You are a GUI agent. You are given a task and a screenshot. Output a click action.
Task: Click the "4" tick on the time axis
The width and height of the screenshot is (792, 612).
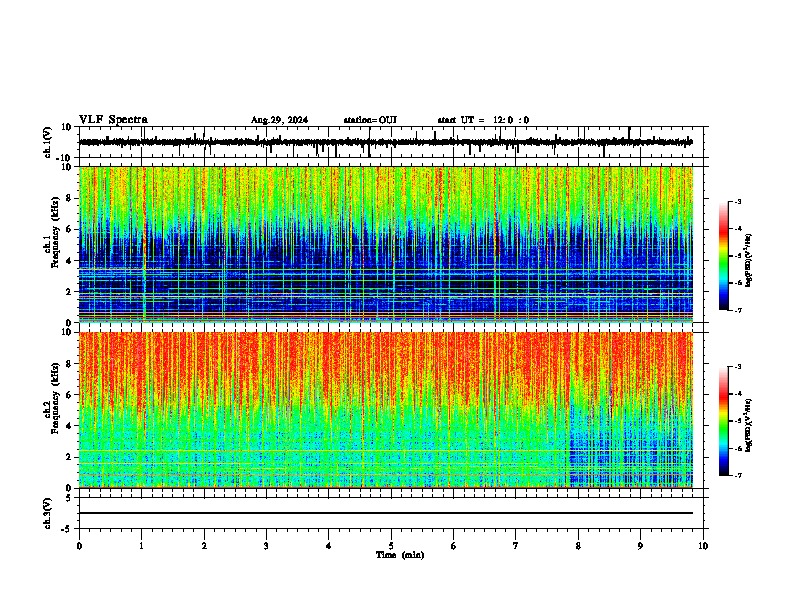(x=328, y=546)
